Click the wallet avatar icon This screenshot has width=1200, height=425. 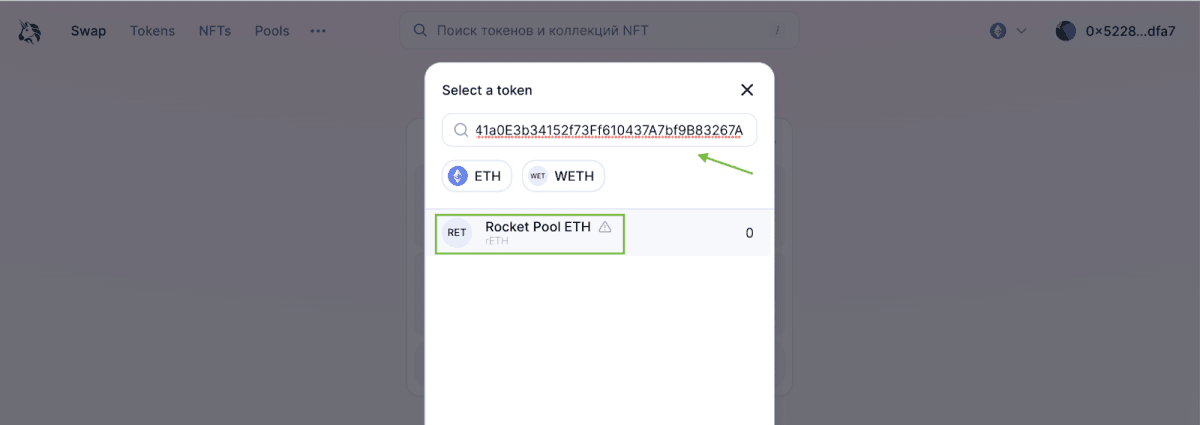pos(1066,31)
